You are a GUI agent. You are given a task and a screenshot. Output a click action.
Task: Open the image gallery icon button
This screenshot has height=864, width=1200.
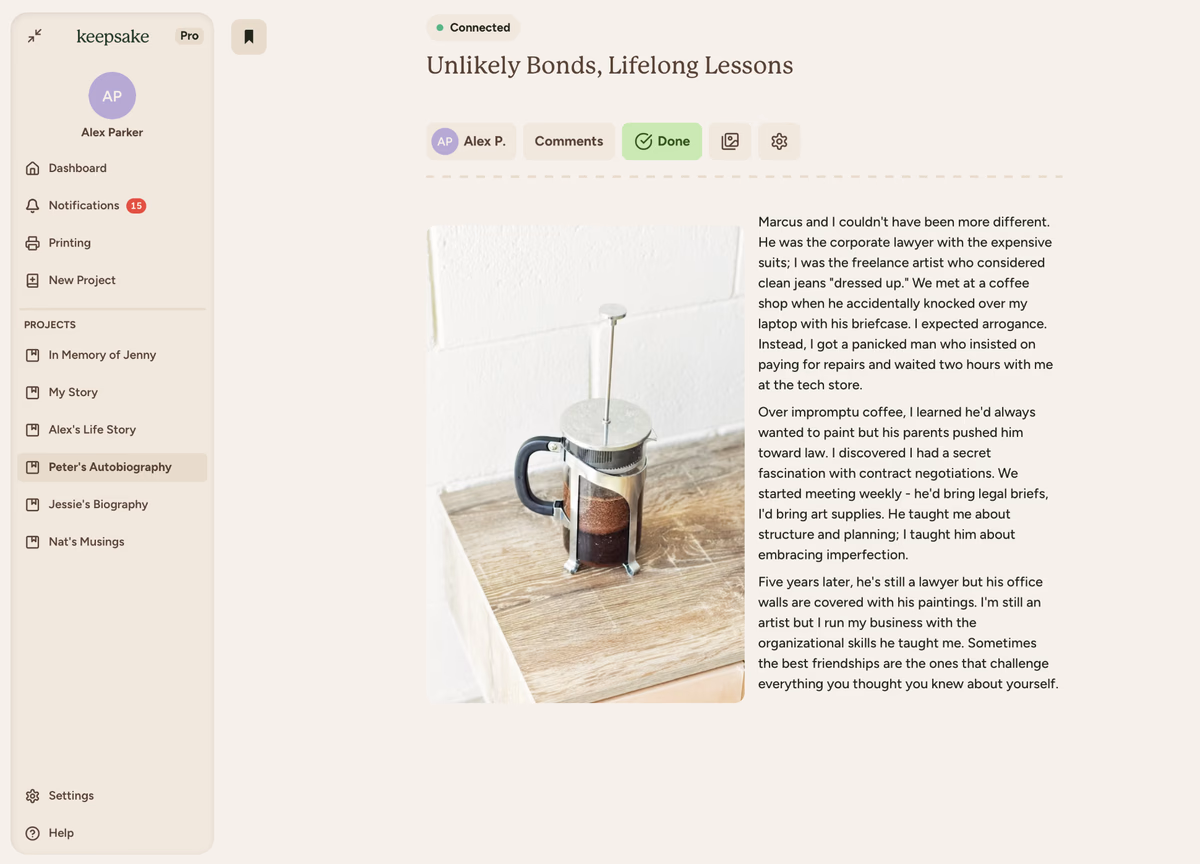(730, 141)
